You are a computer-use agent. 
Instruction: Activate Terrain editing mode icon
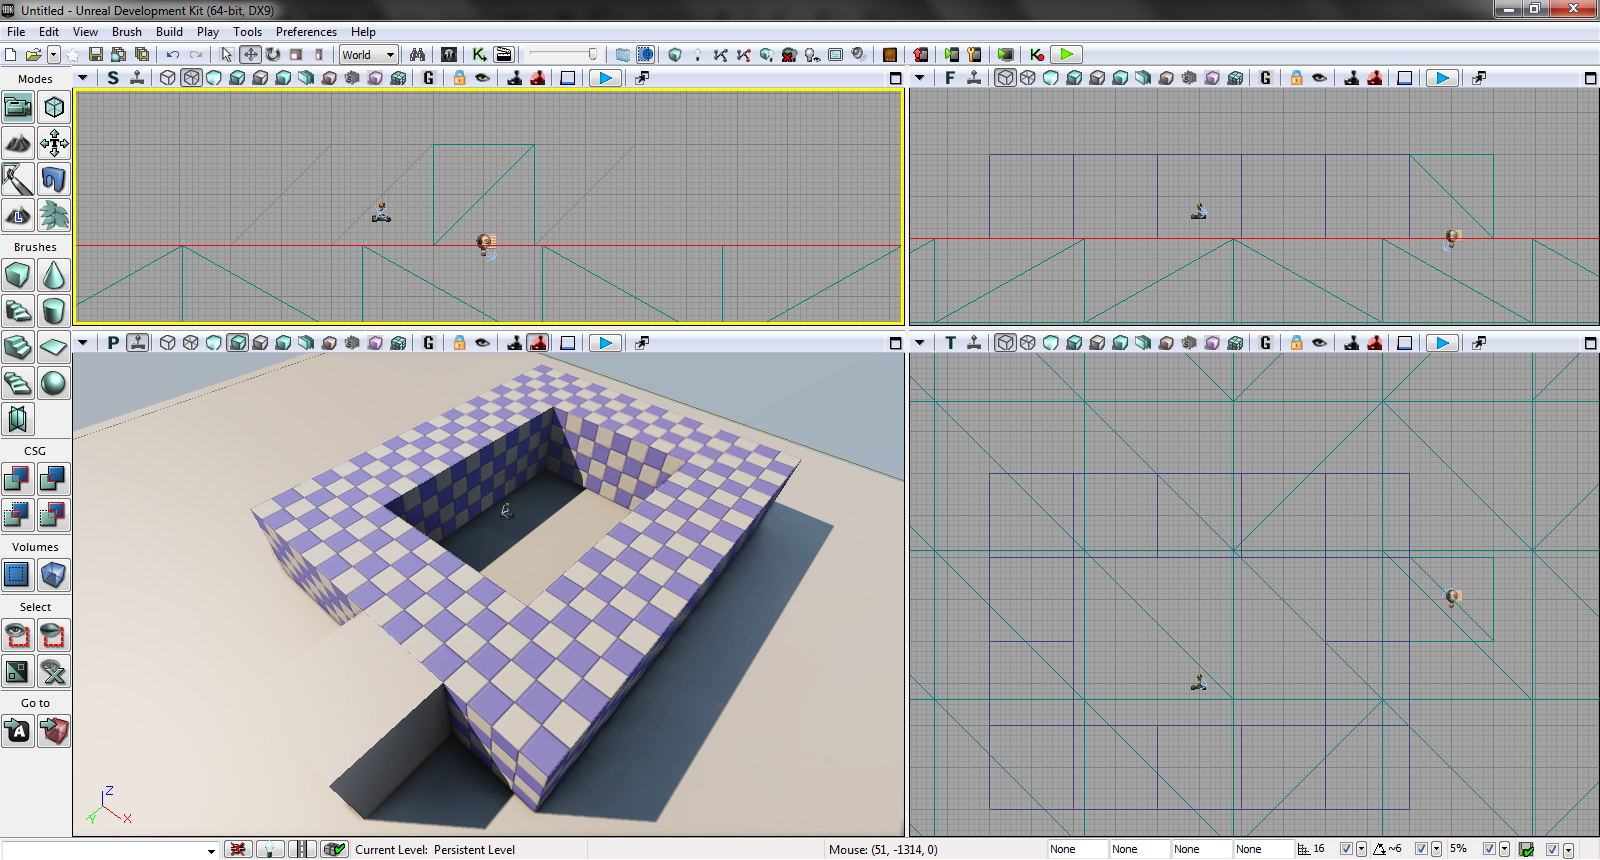(17, 143)
